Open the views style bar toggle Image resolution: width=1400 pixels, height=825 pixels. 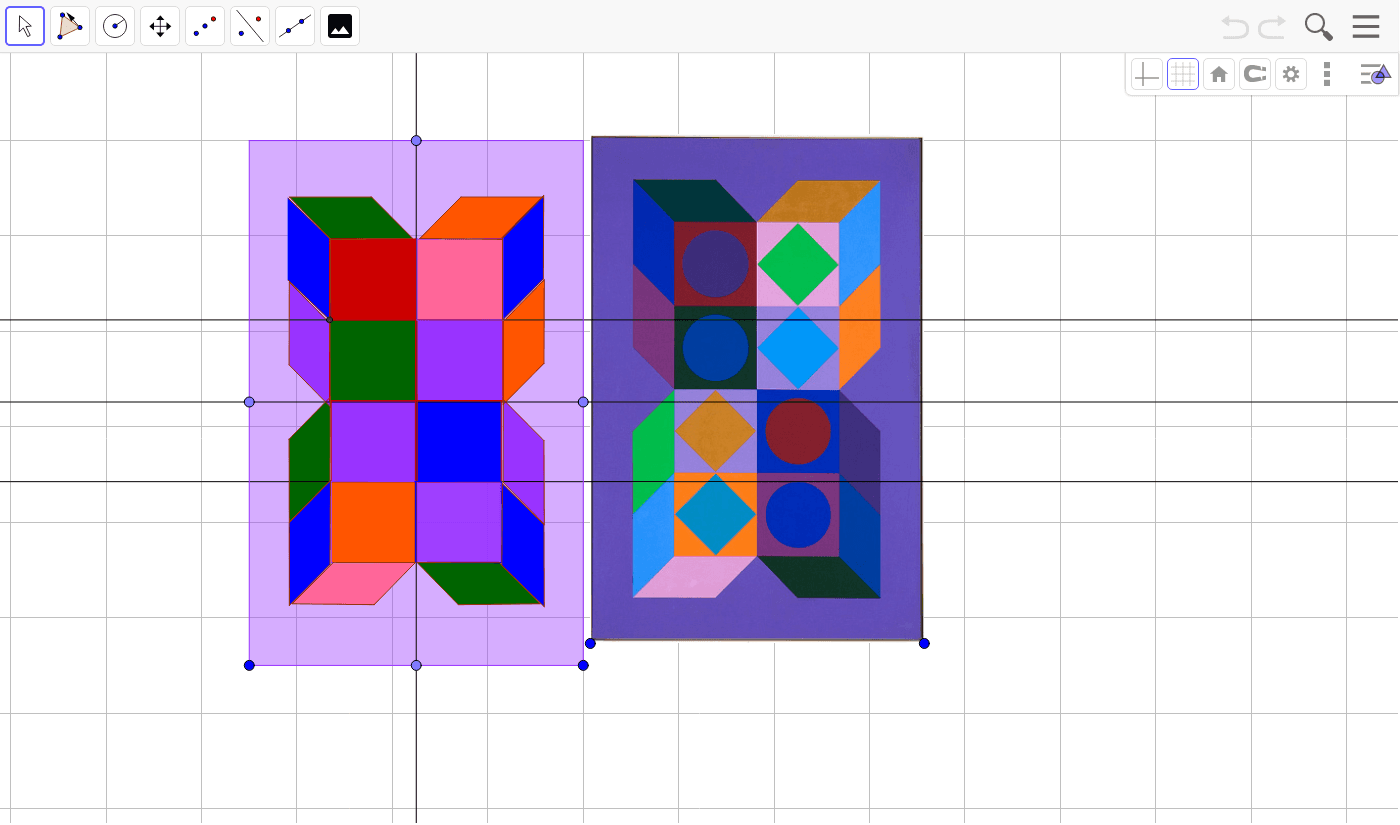pos(1375,74)
